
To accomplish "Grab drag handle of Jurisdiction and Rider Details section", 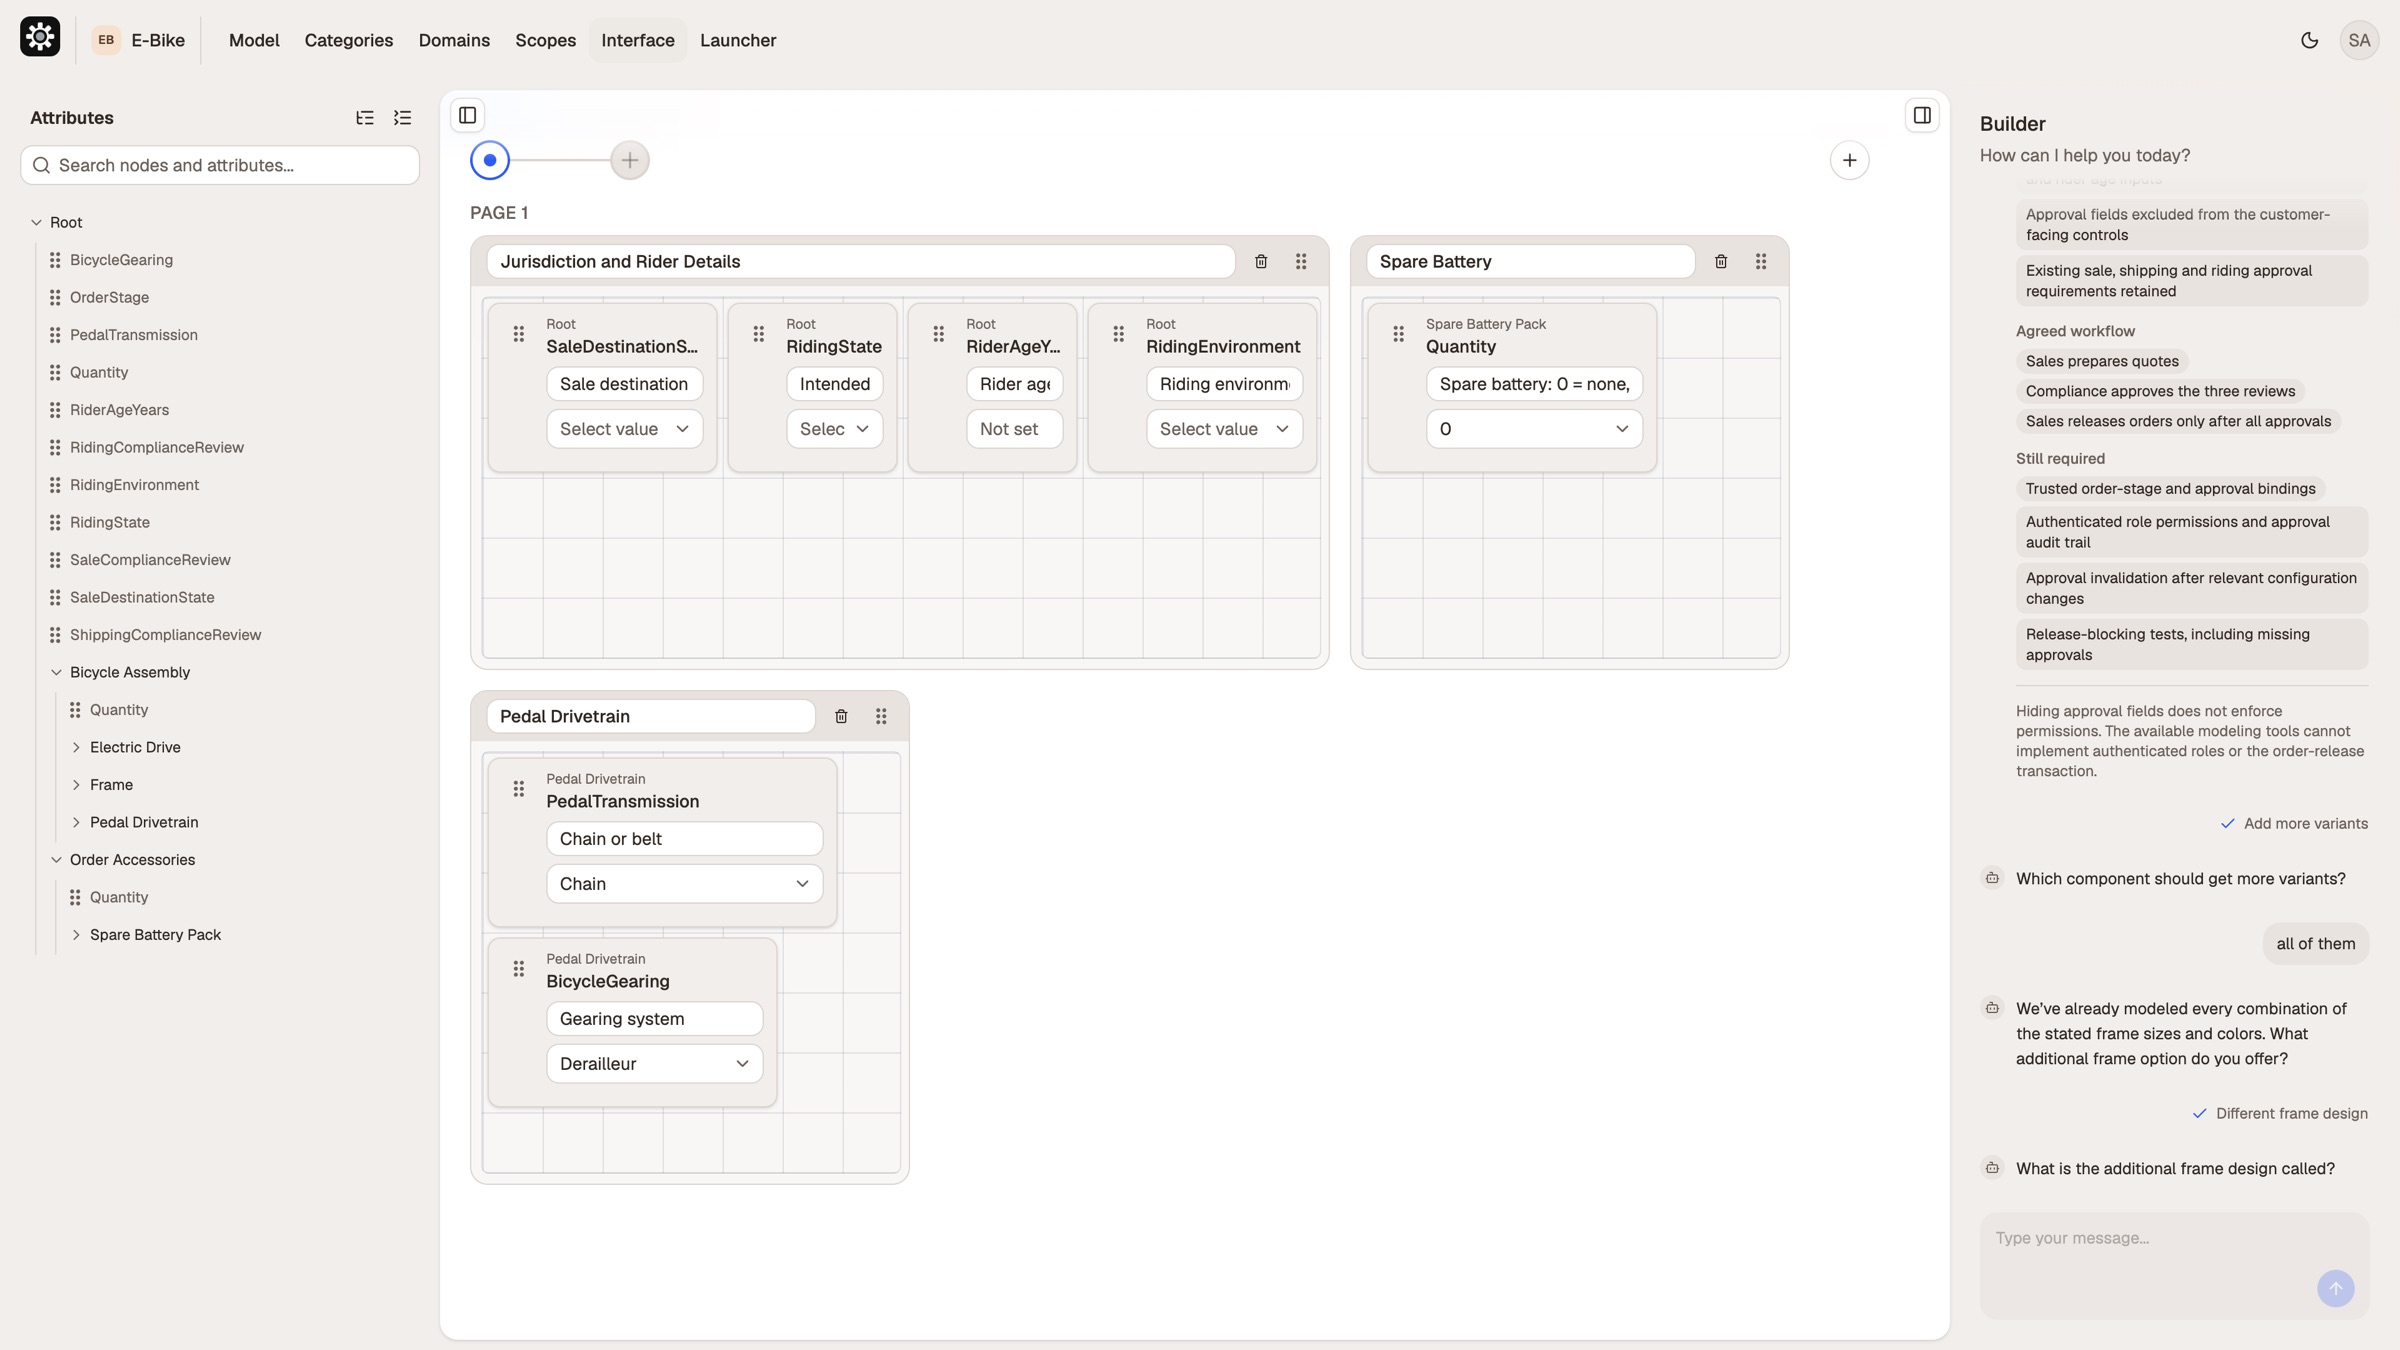I will [1301, 262].
